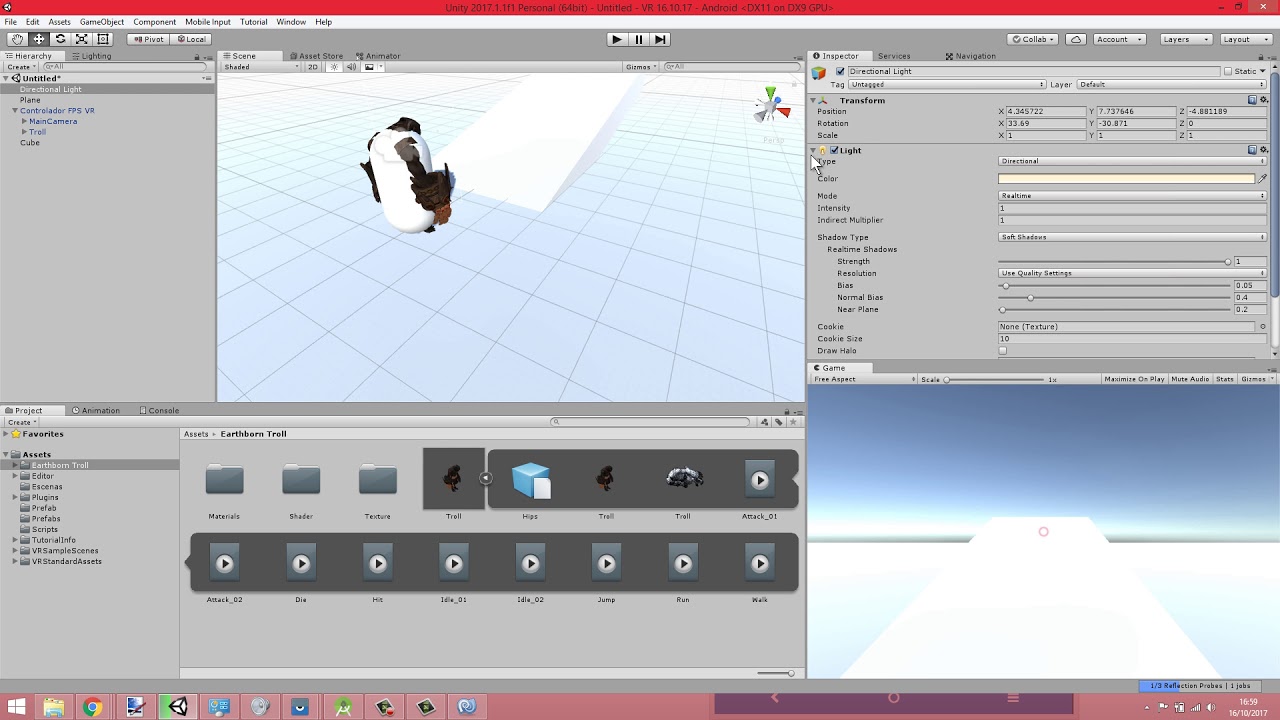Open Unity from the Windows taskbar
Image resolution: width=1280 pixels, height=720 pixels.
pyautogui.click(x=177, y=707)
